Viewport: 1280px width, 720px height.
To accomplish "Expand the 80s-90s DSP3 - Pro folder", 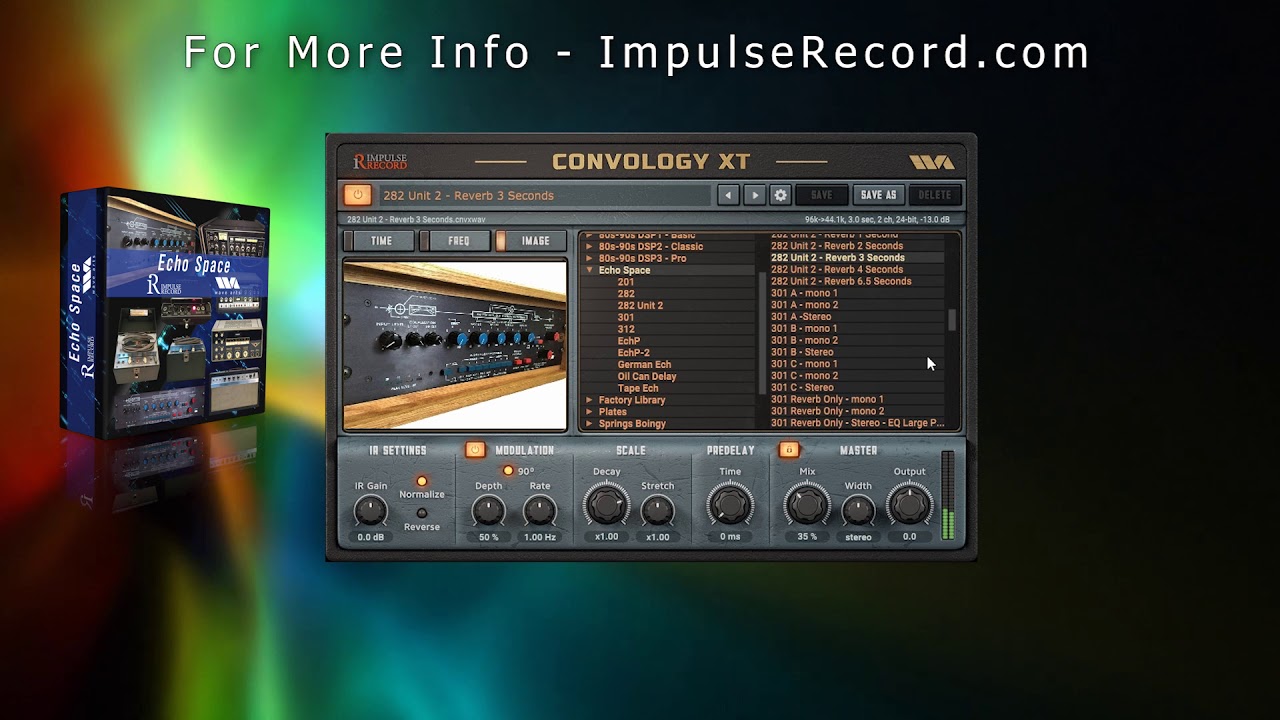I will tap(590, 258).
